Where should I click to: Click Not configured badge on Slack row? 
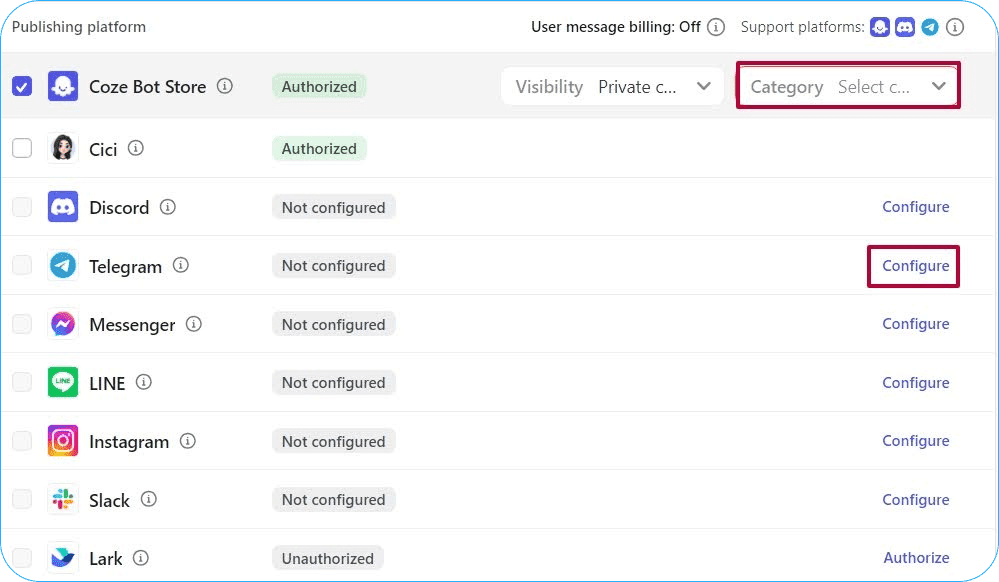pyautogui.click(x=333, y=500)
